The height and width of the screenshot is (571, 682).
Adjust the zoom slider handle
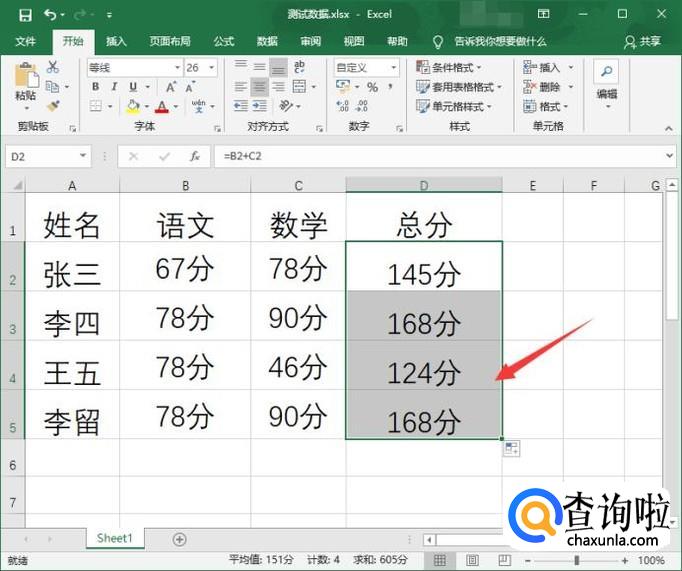click(x=577, y=561)
